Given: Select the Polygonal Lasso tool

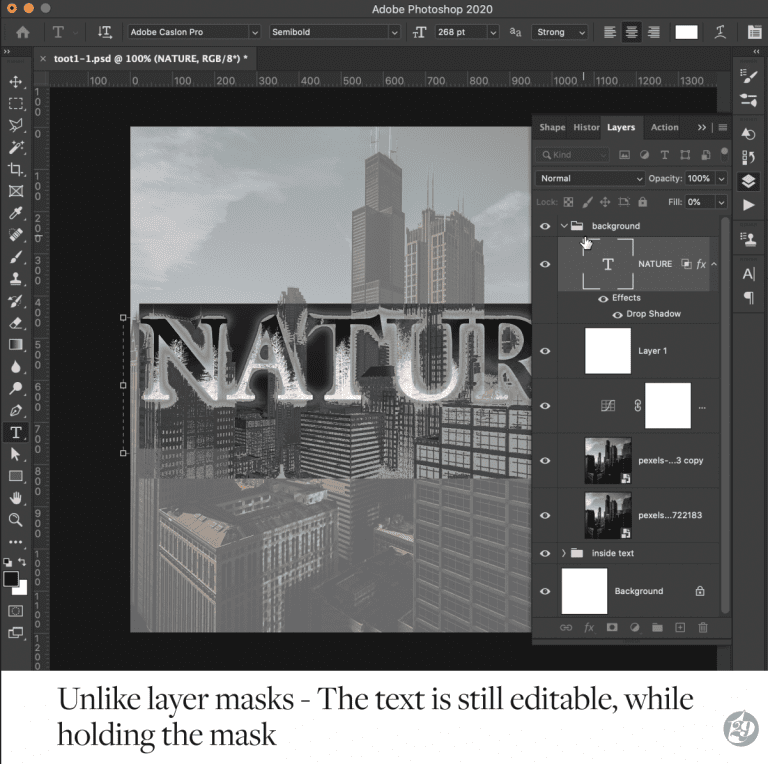Looking at the screenshot, I should coord(16,125).
